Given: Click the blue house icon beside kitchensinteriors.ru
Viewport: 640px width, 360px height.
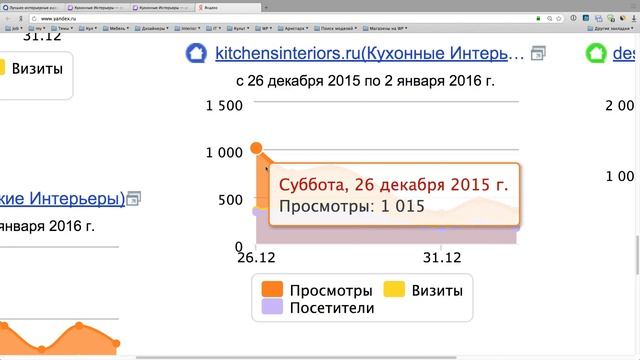Looking at the screenshot, I should 196,53.
